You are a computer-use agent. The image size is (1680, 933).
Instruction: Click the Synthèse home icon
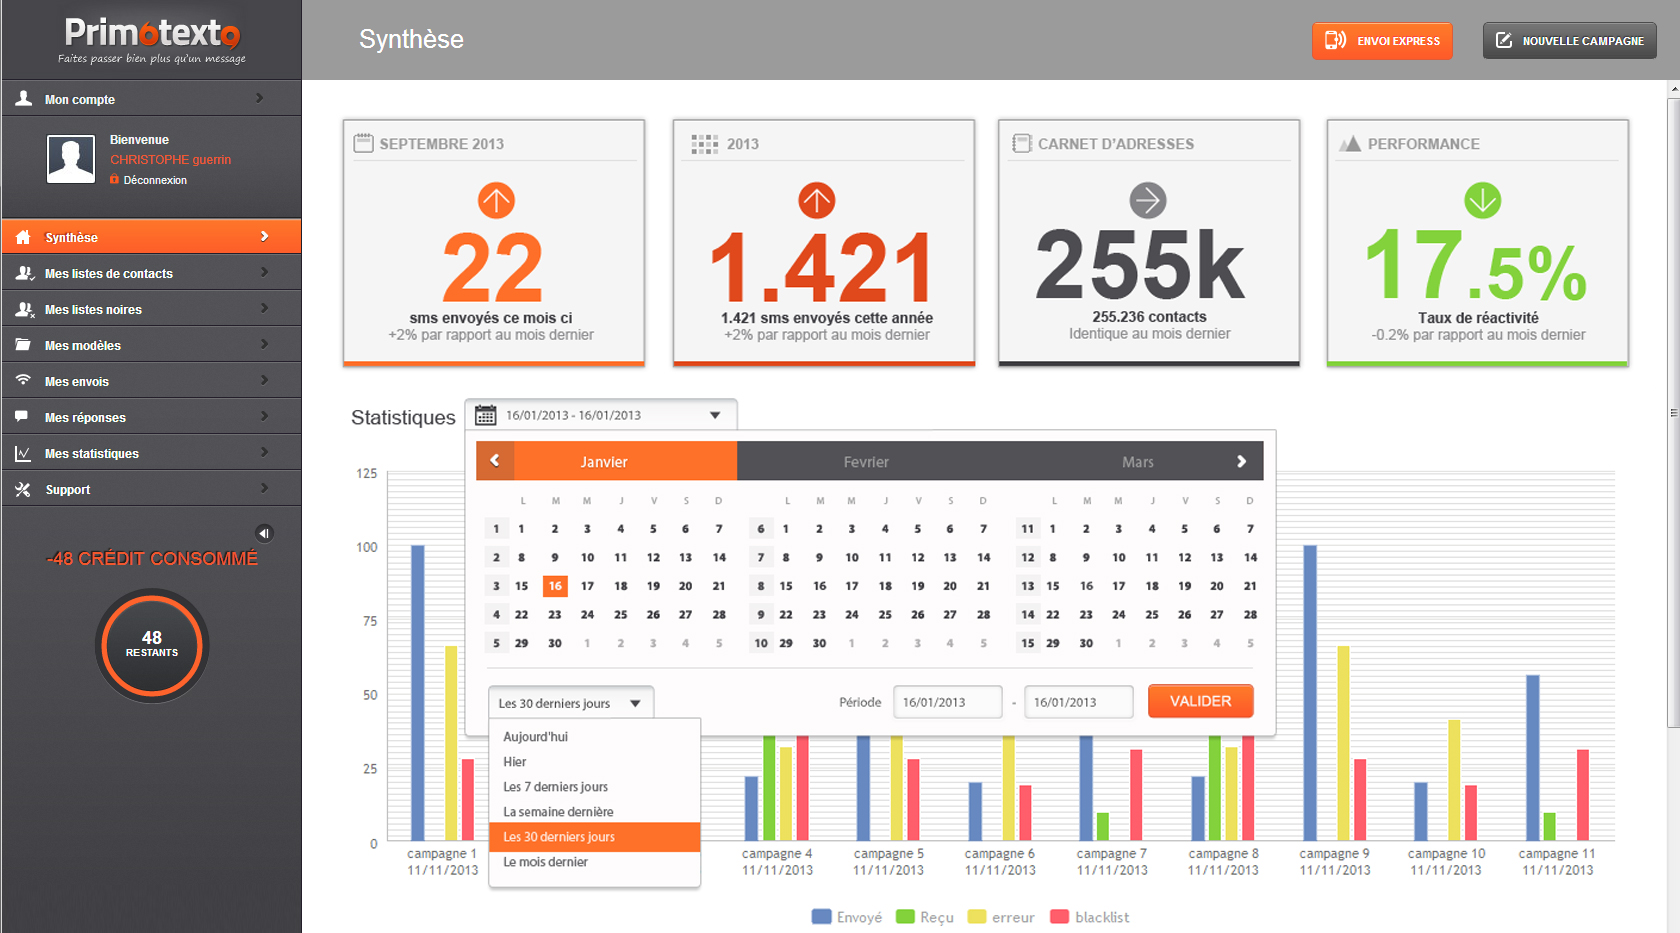click(x=23, y=237)
